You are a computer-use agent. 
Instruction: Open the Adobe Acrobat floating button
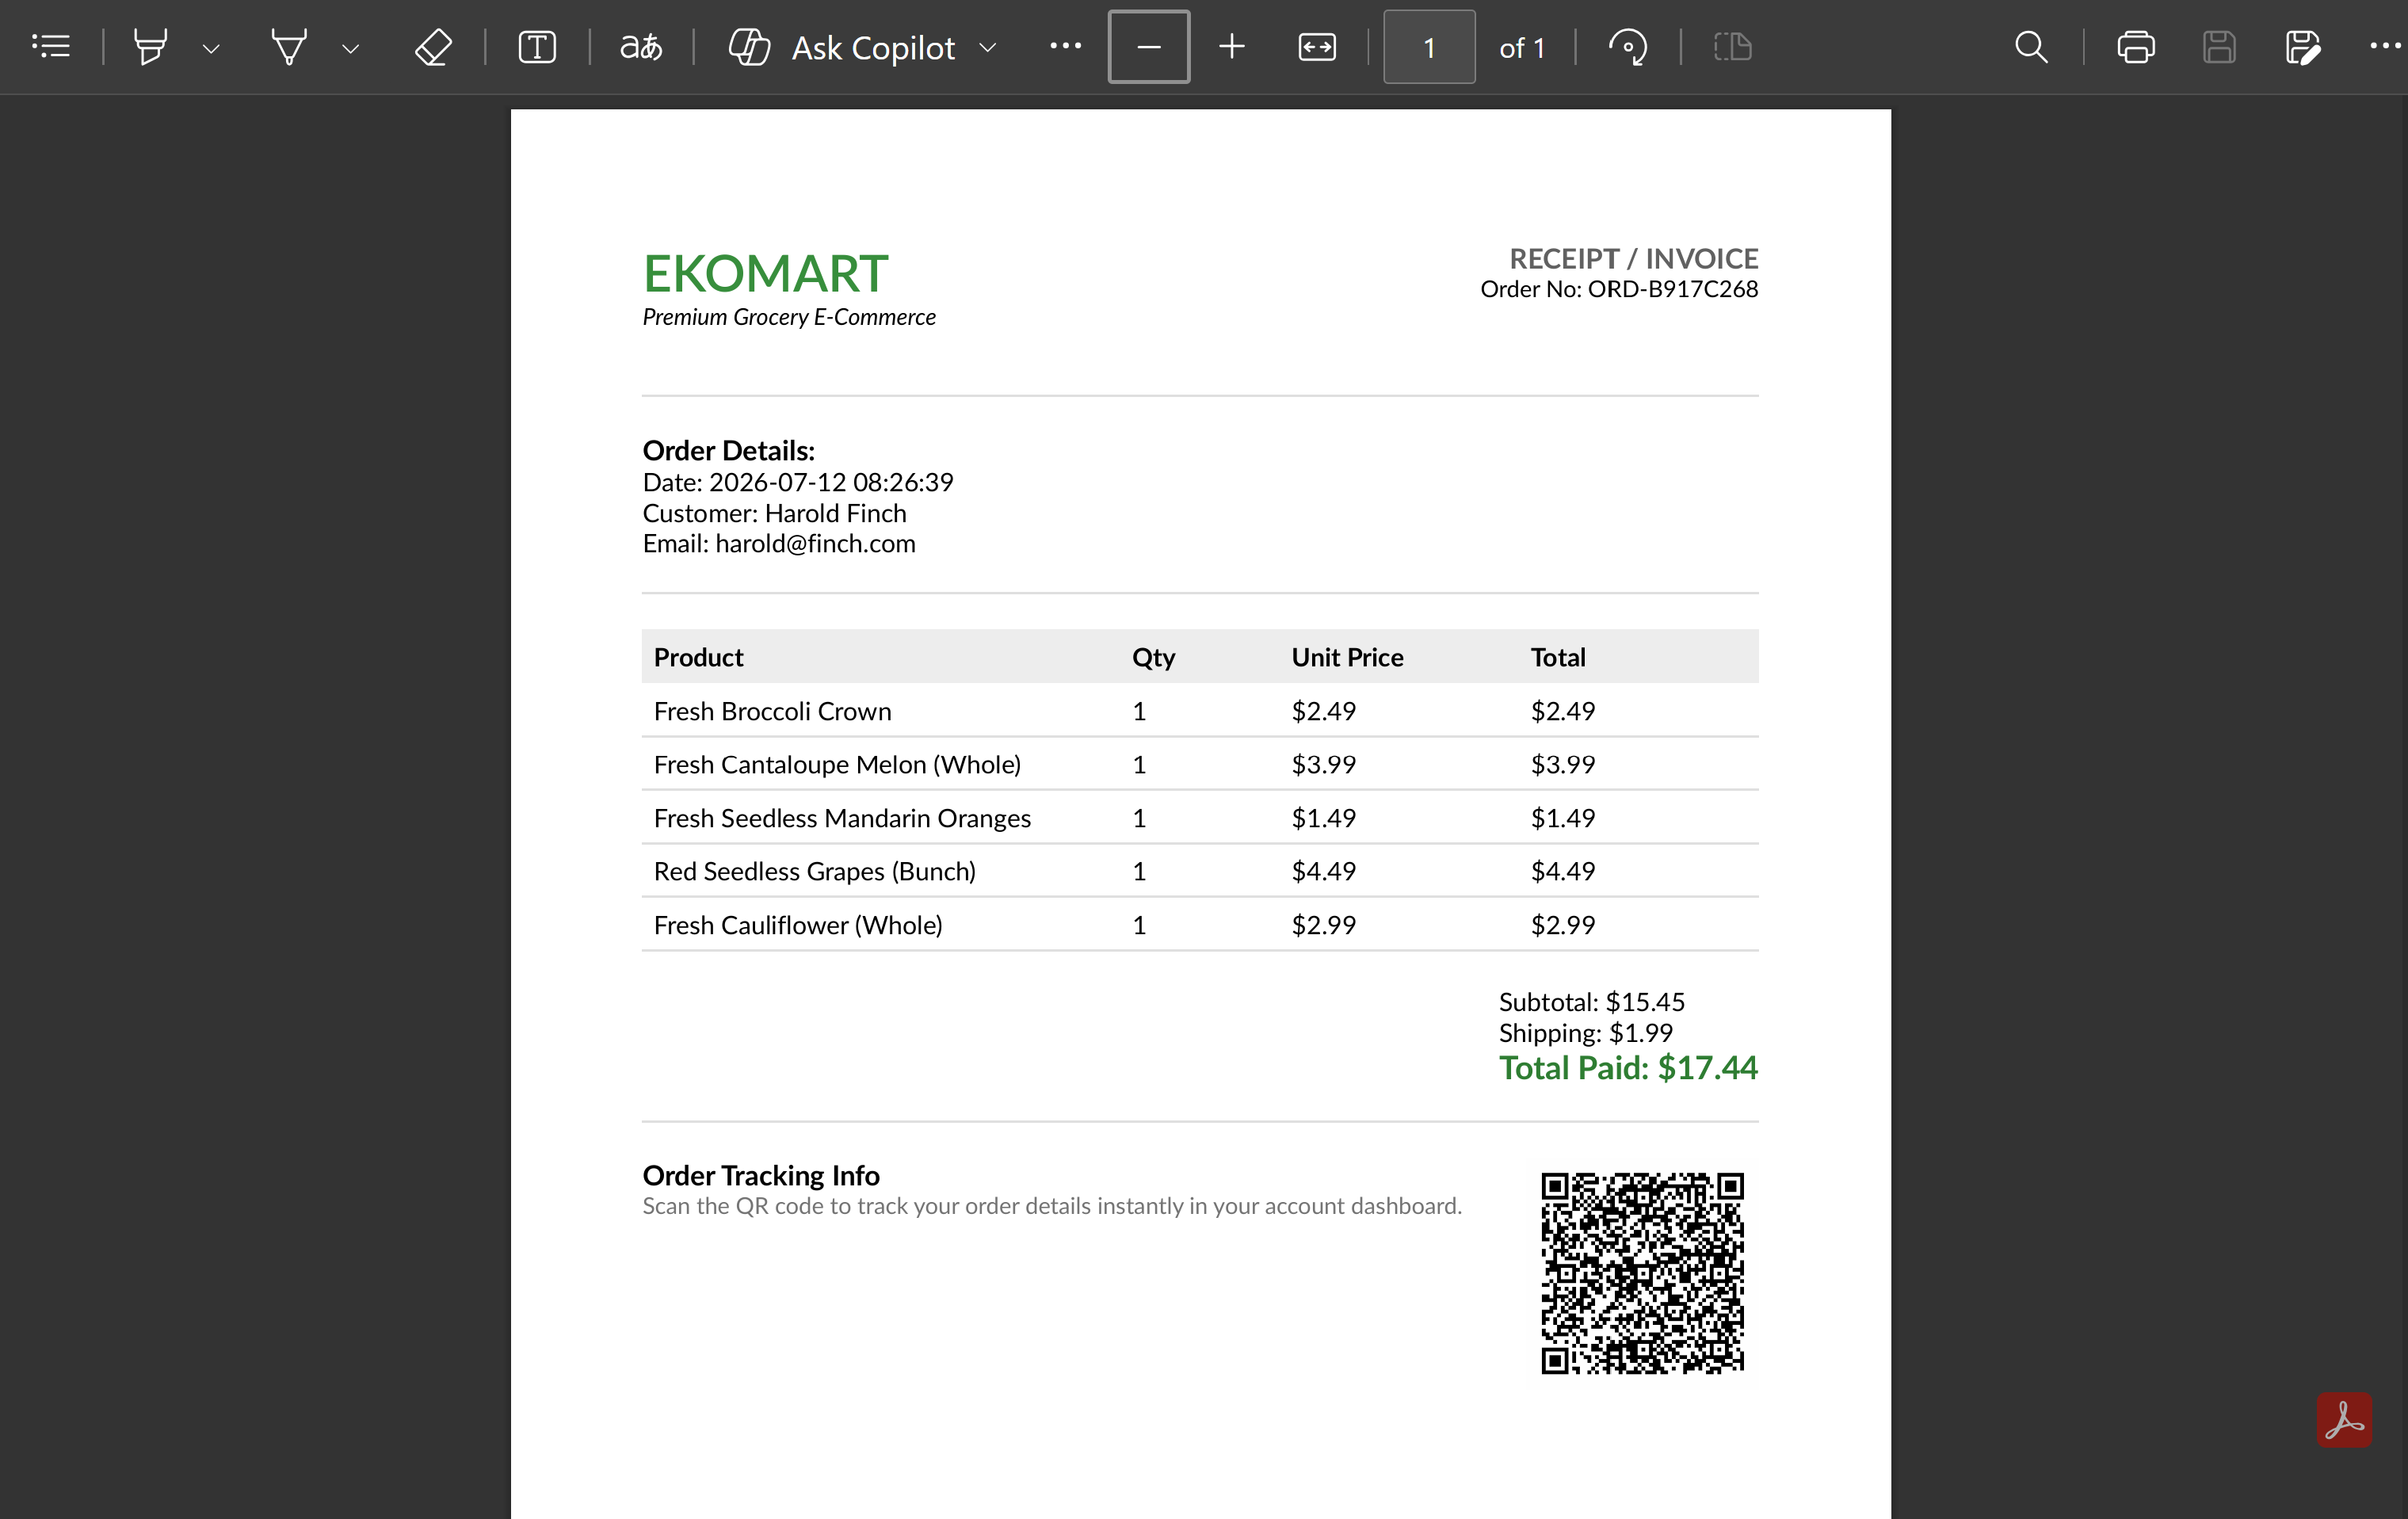pos(2344,1420)
